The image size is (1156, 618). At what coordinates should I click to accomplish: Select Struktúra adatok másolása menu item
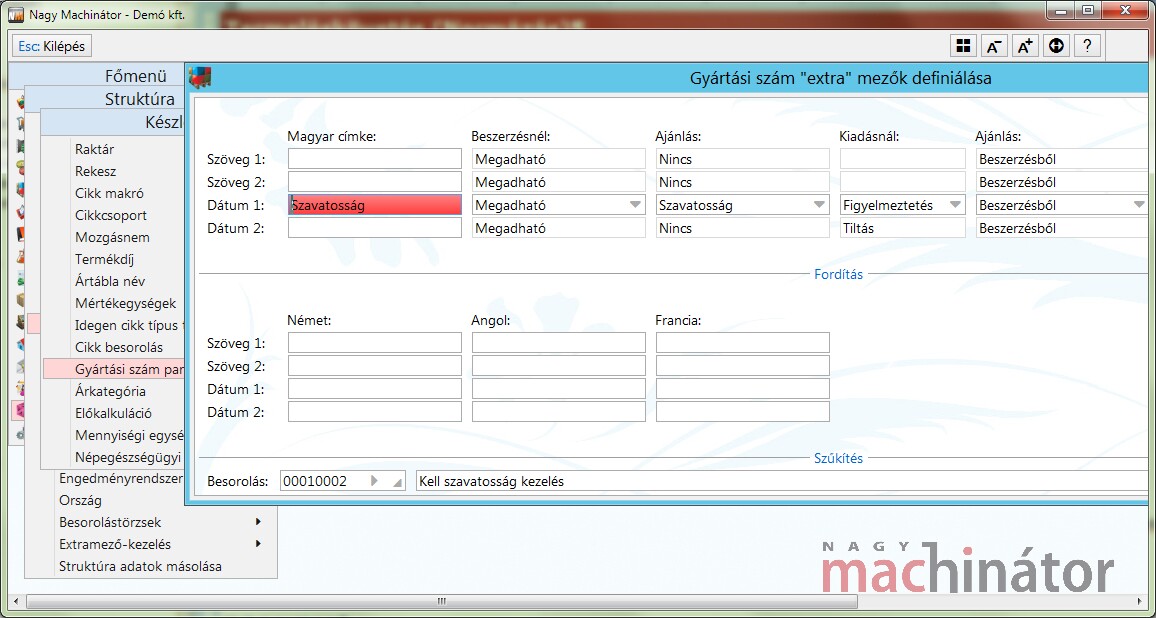tap(140, 566)
